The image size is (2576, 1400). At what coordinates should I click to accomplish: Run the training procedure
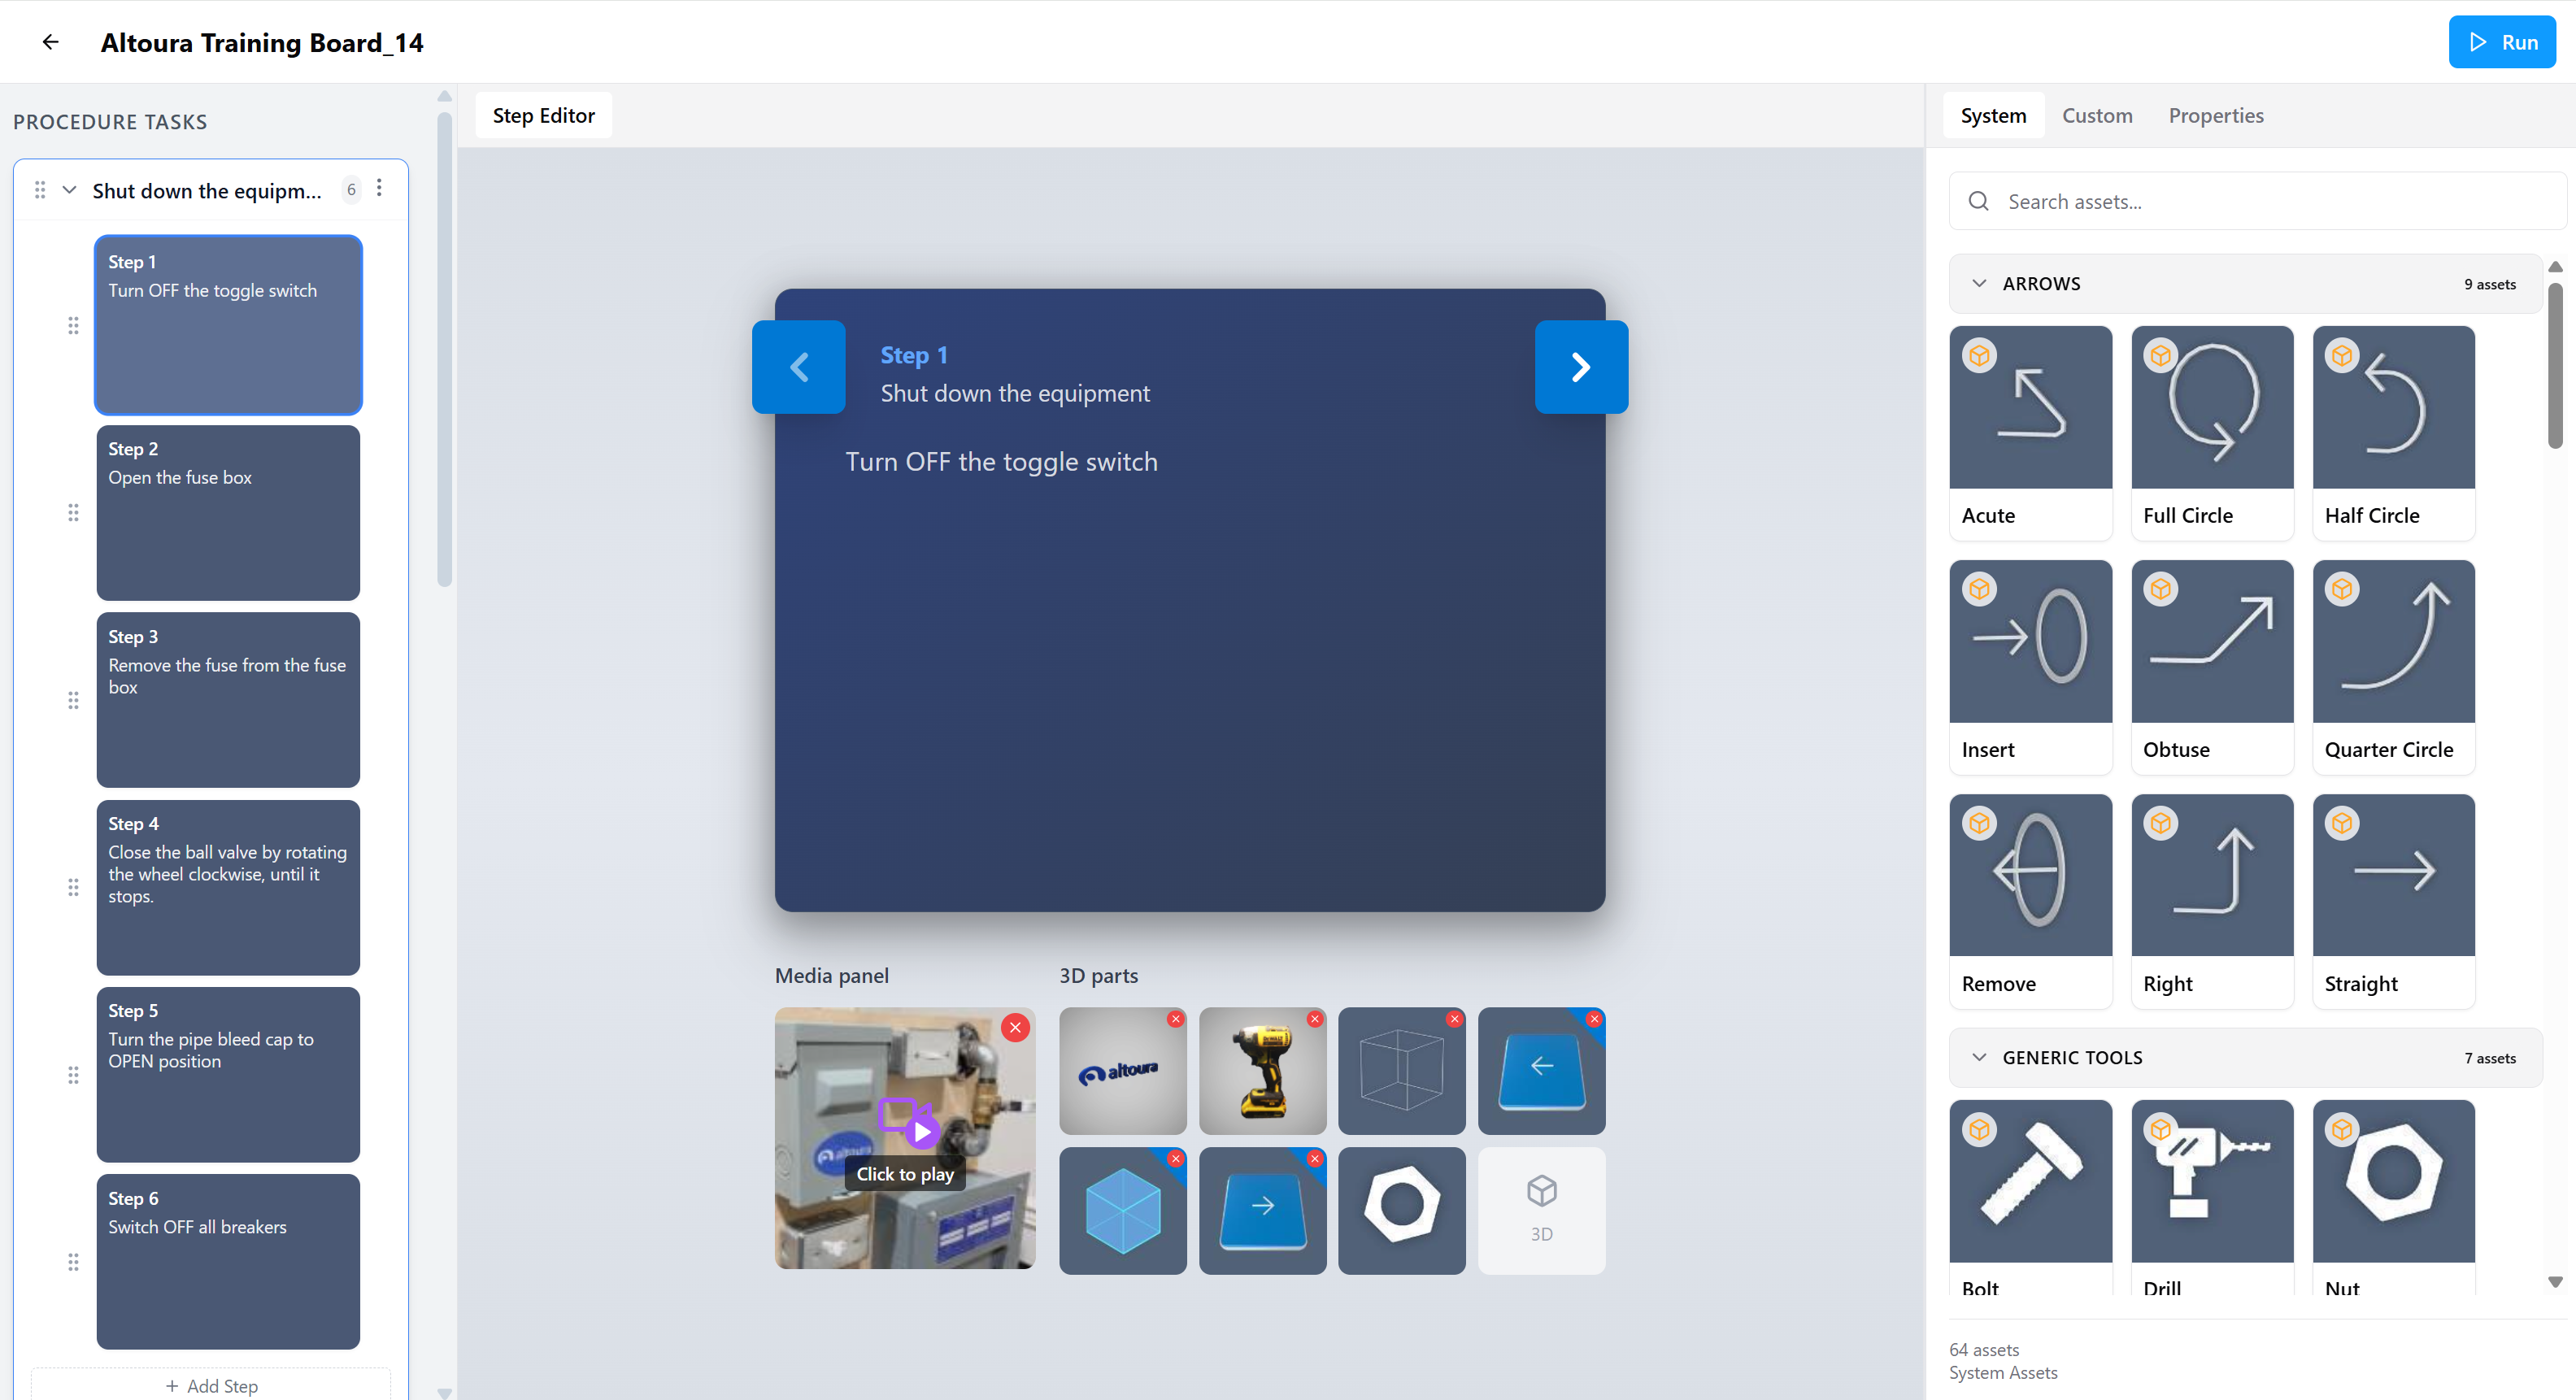tap(2501, 42)
